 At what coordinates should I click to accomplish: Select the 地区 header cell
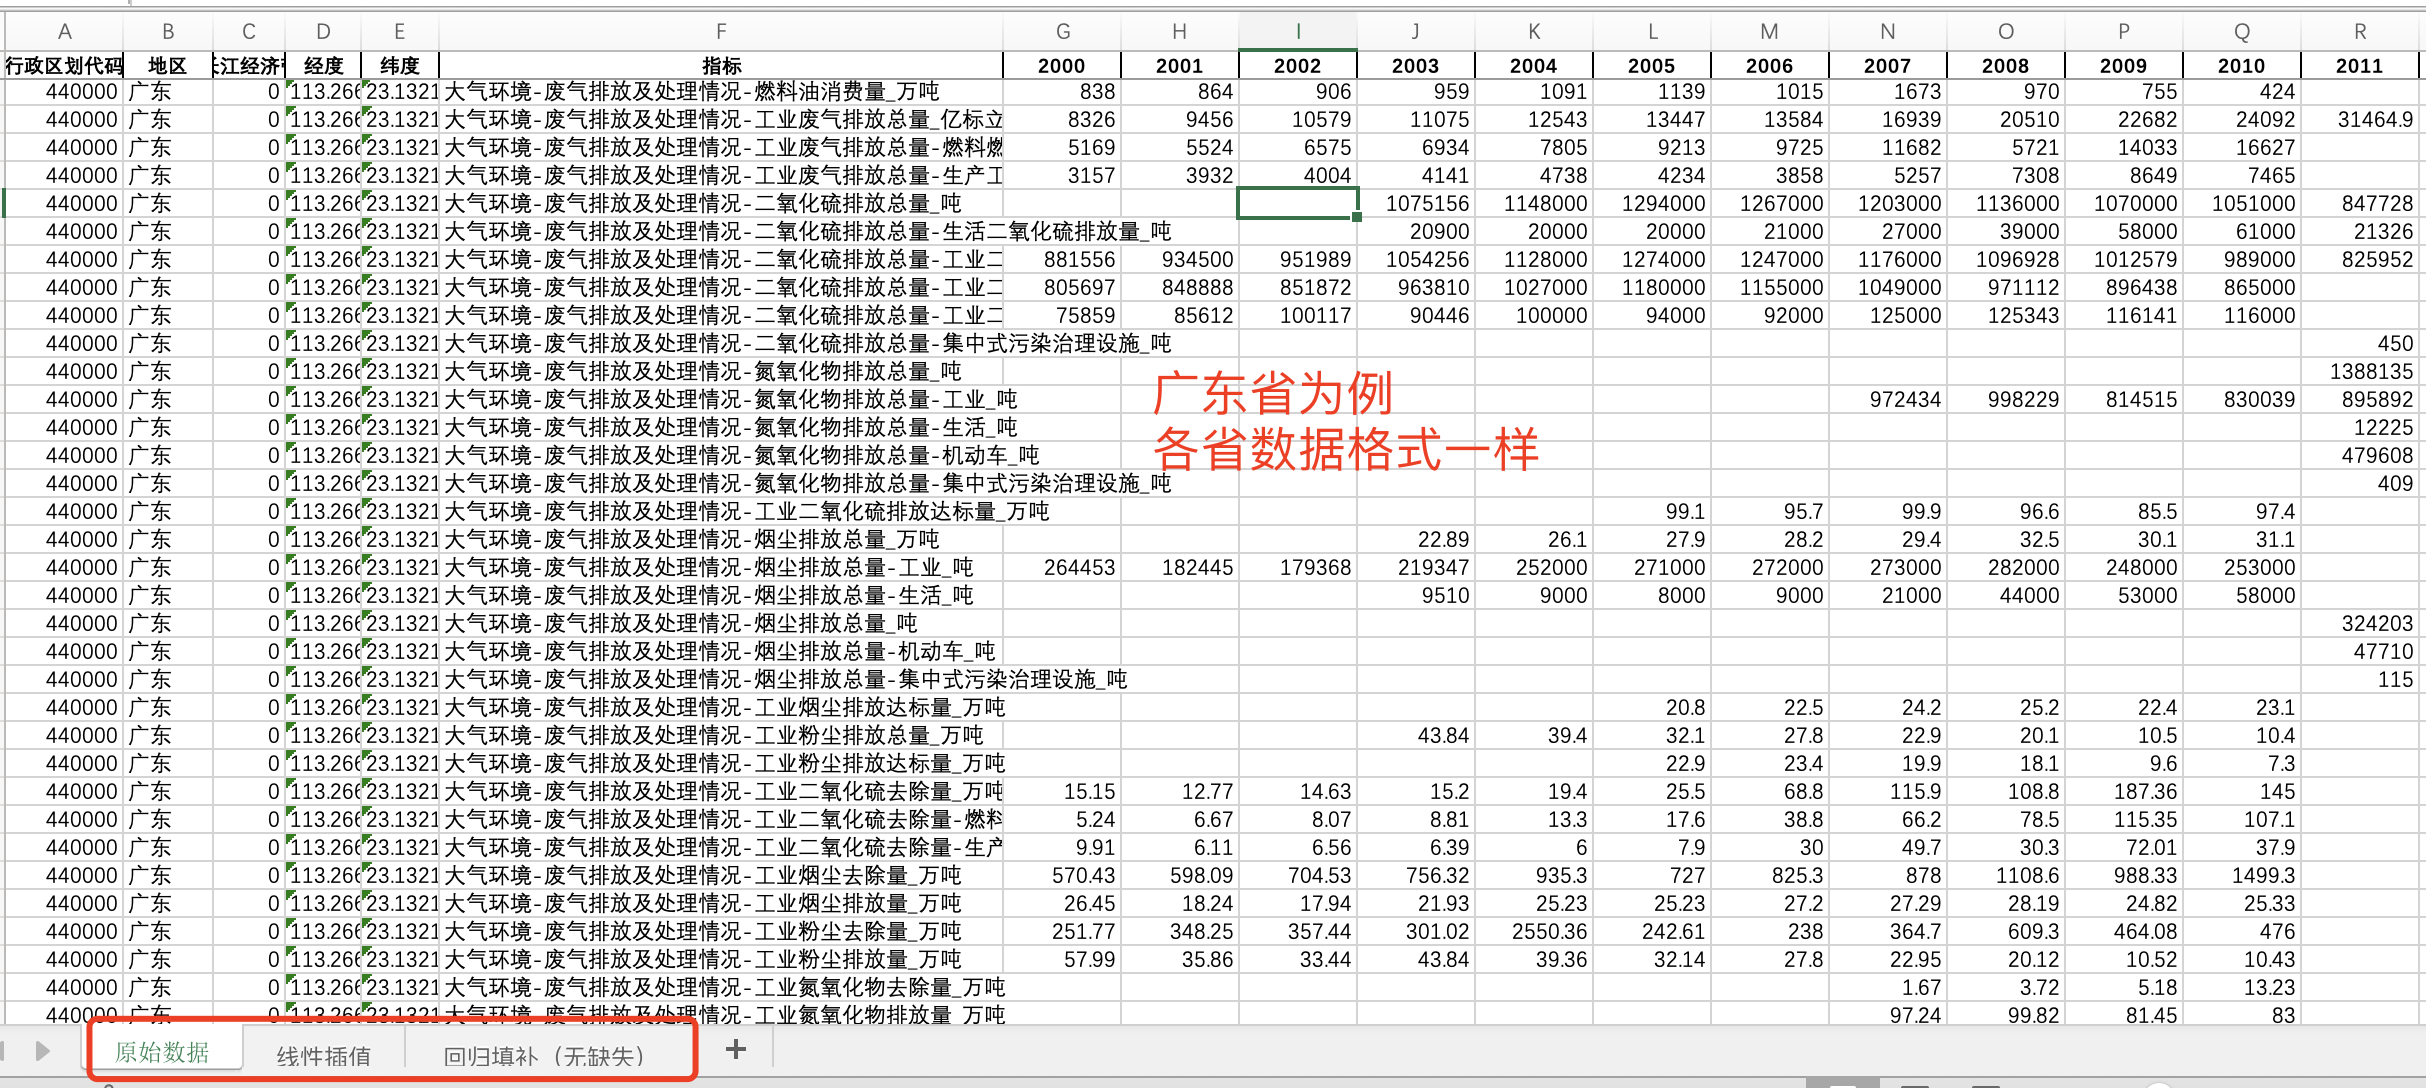click(167, 65)
